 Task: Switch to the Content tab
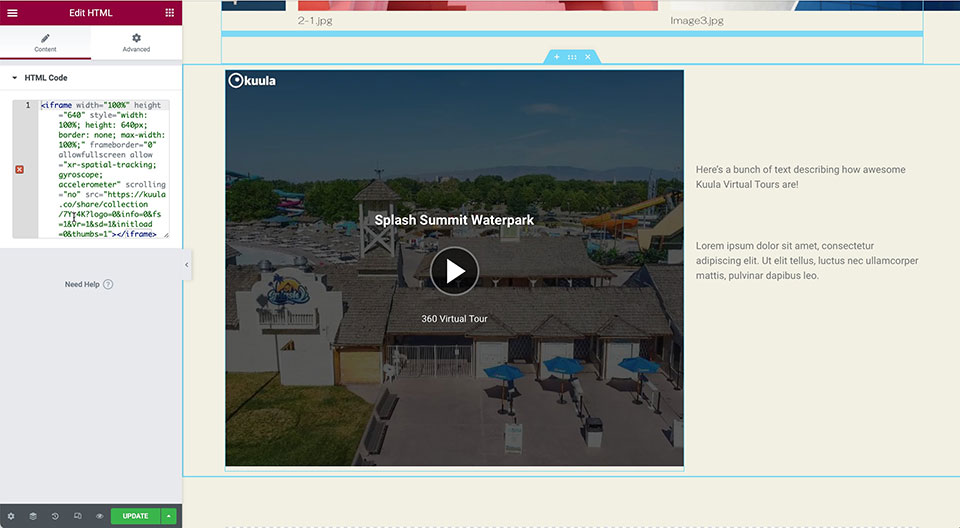click(45, 43)
